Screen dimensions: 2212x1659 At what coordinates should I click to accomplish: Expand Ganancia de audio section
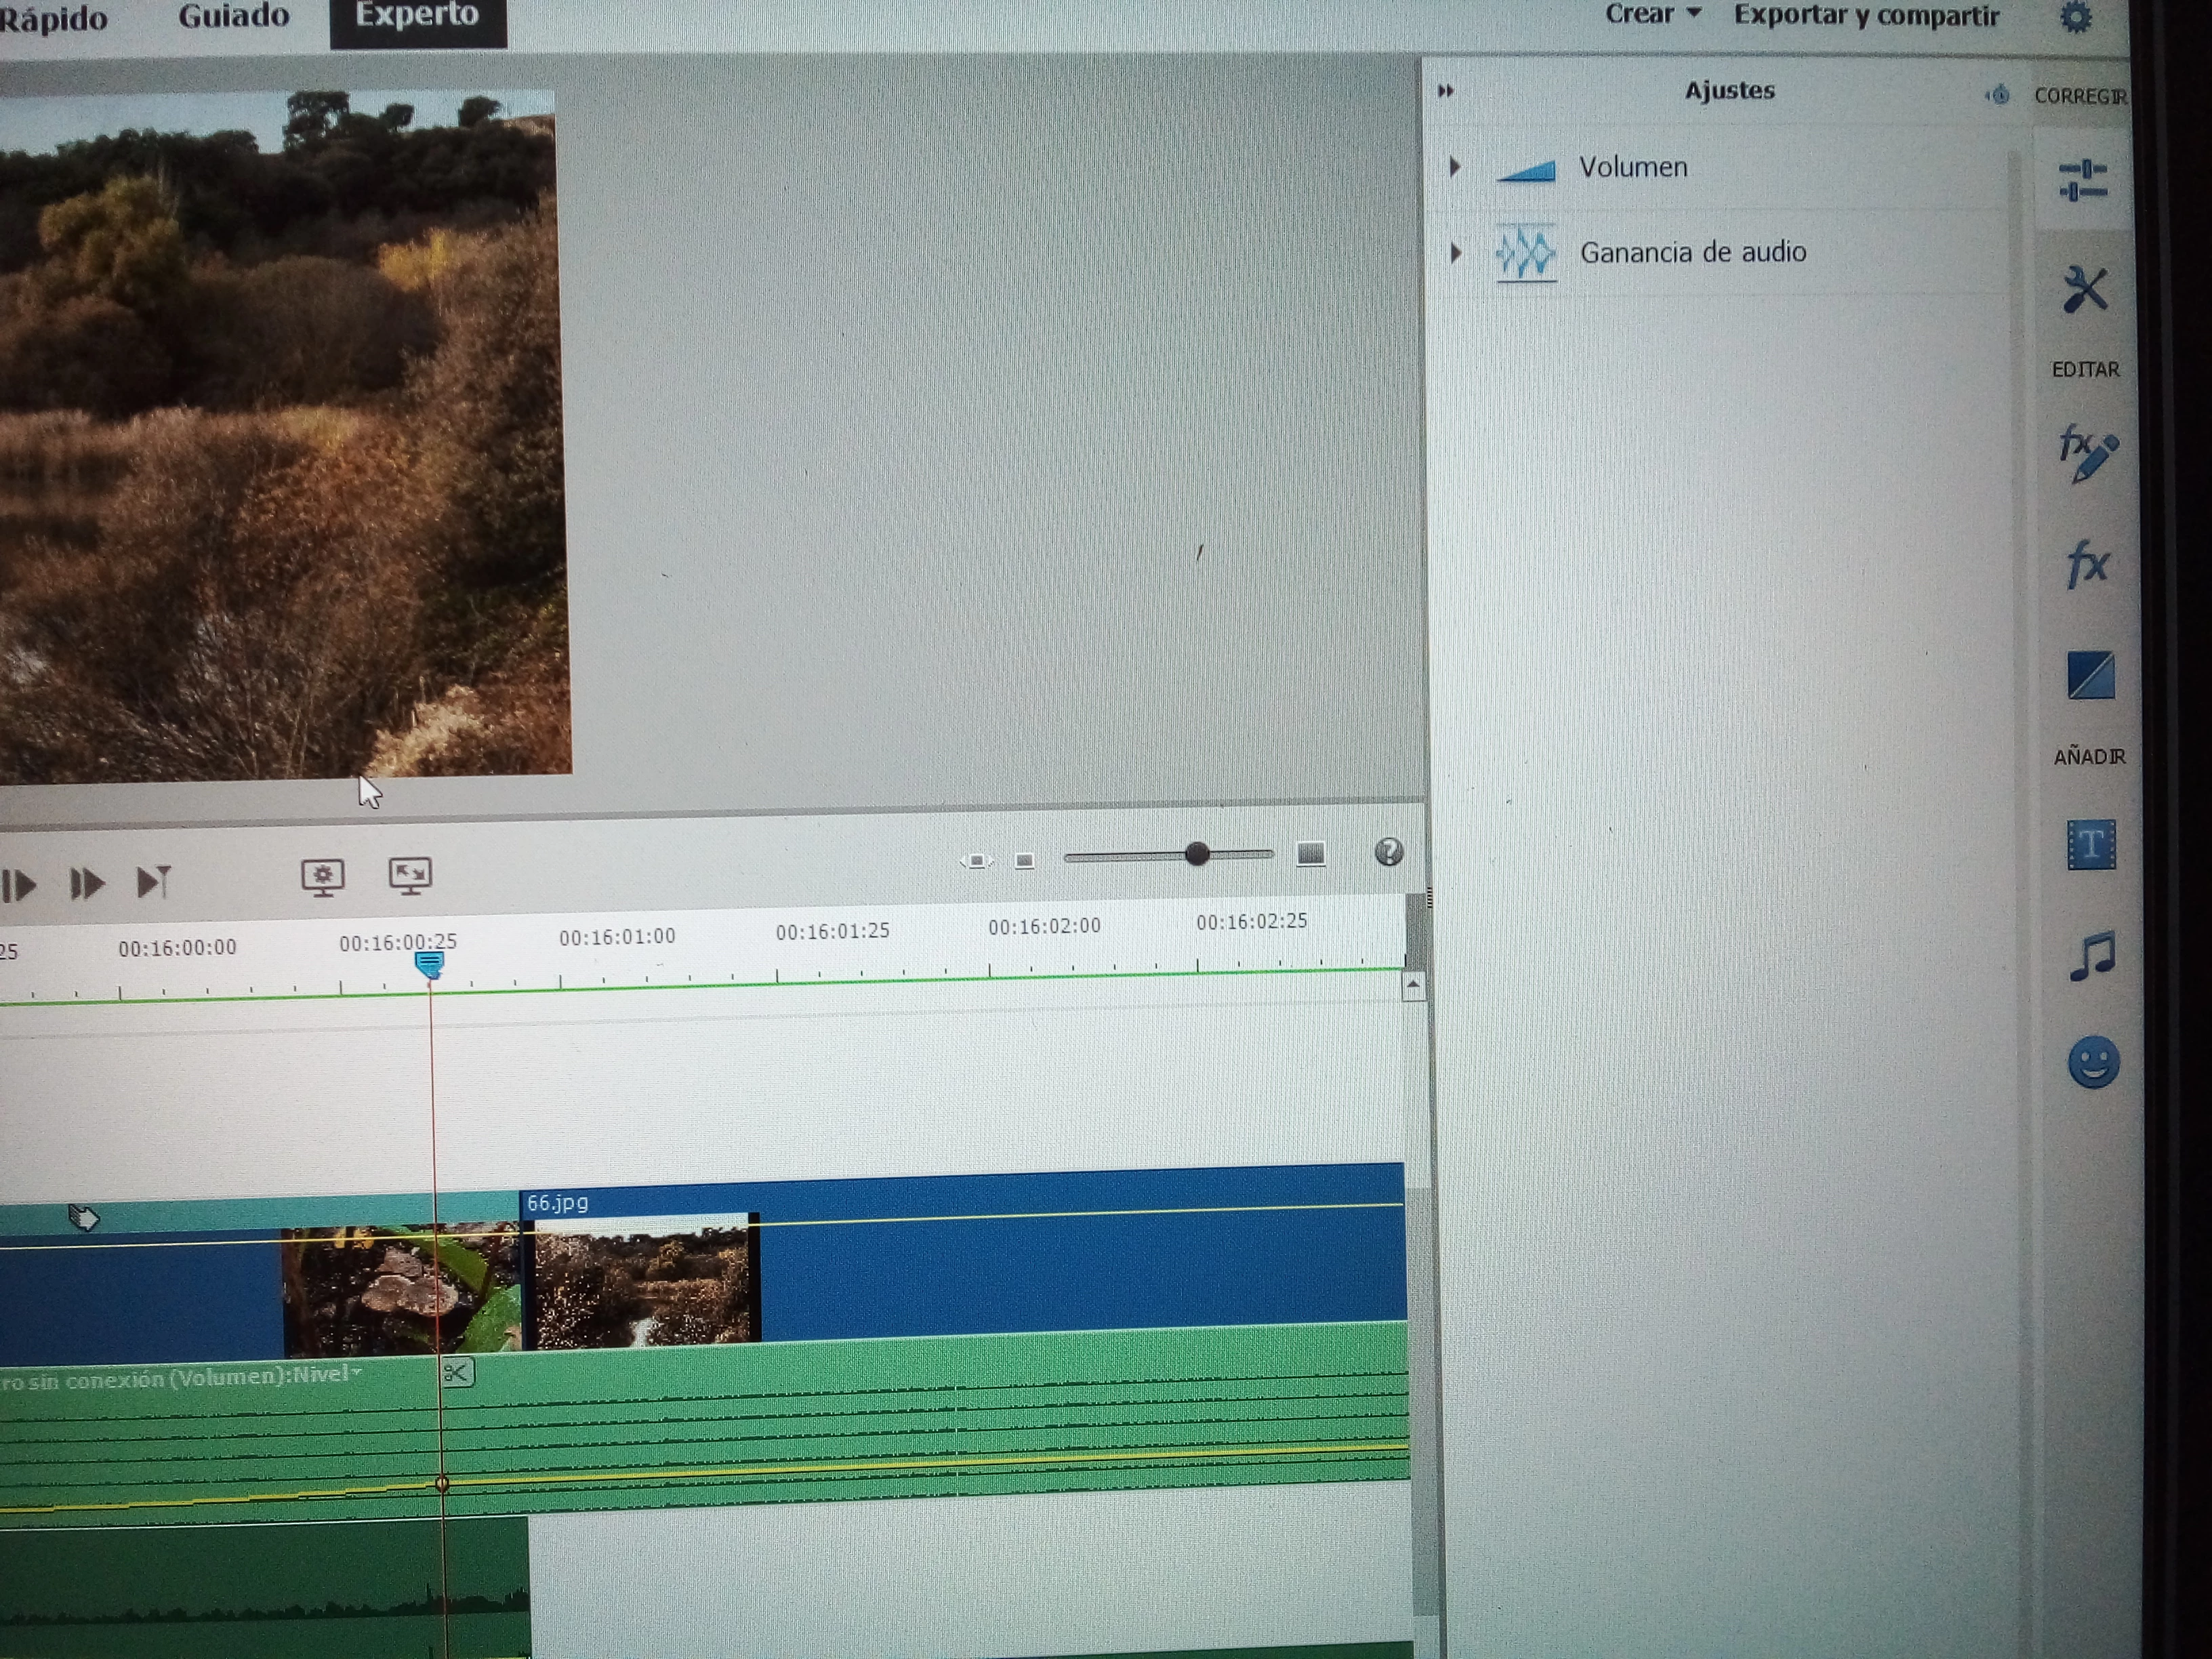(x=1456, y=253)
